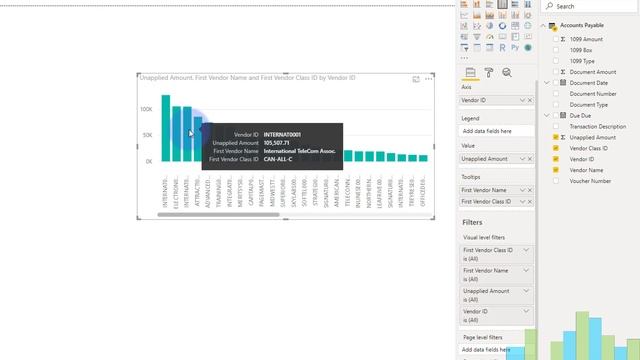
Task: Switch to the Format paint roller tab
Action: point(489,73)
